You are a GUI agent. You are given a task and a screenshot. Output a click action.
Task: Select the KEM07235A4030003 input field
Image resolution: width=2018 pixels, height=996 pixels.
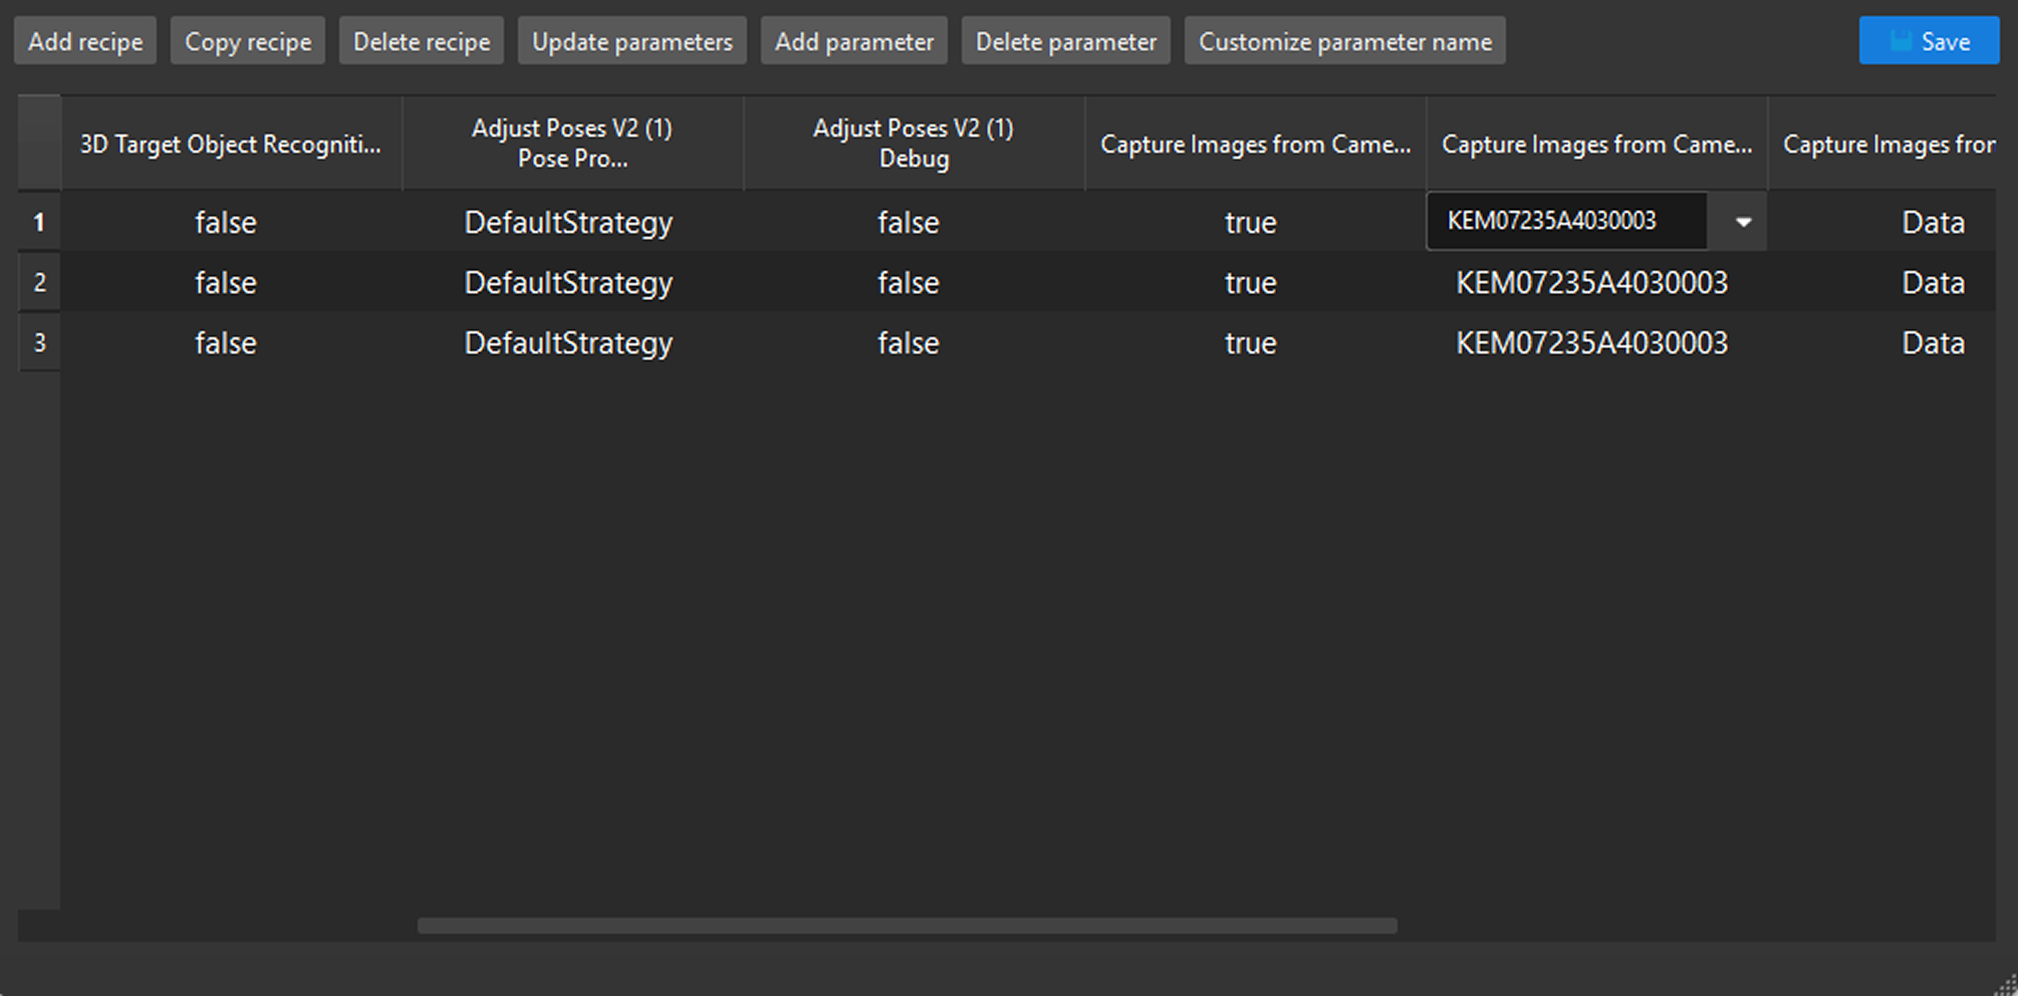(x=1565, y=220)
